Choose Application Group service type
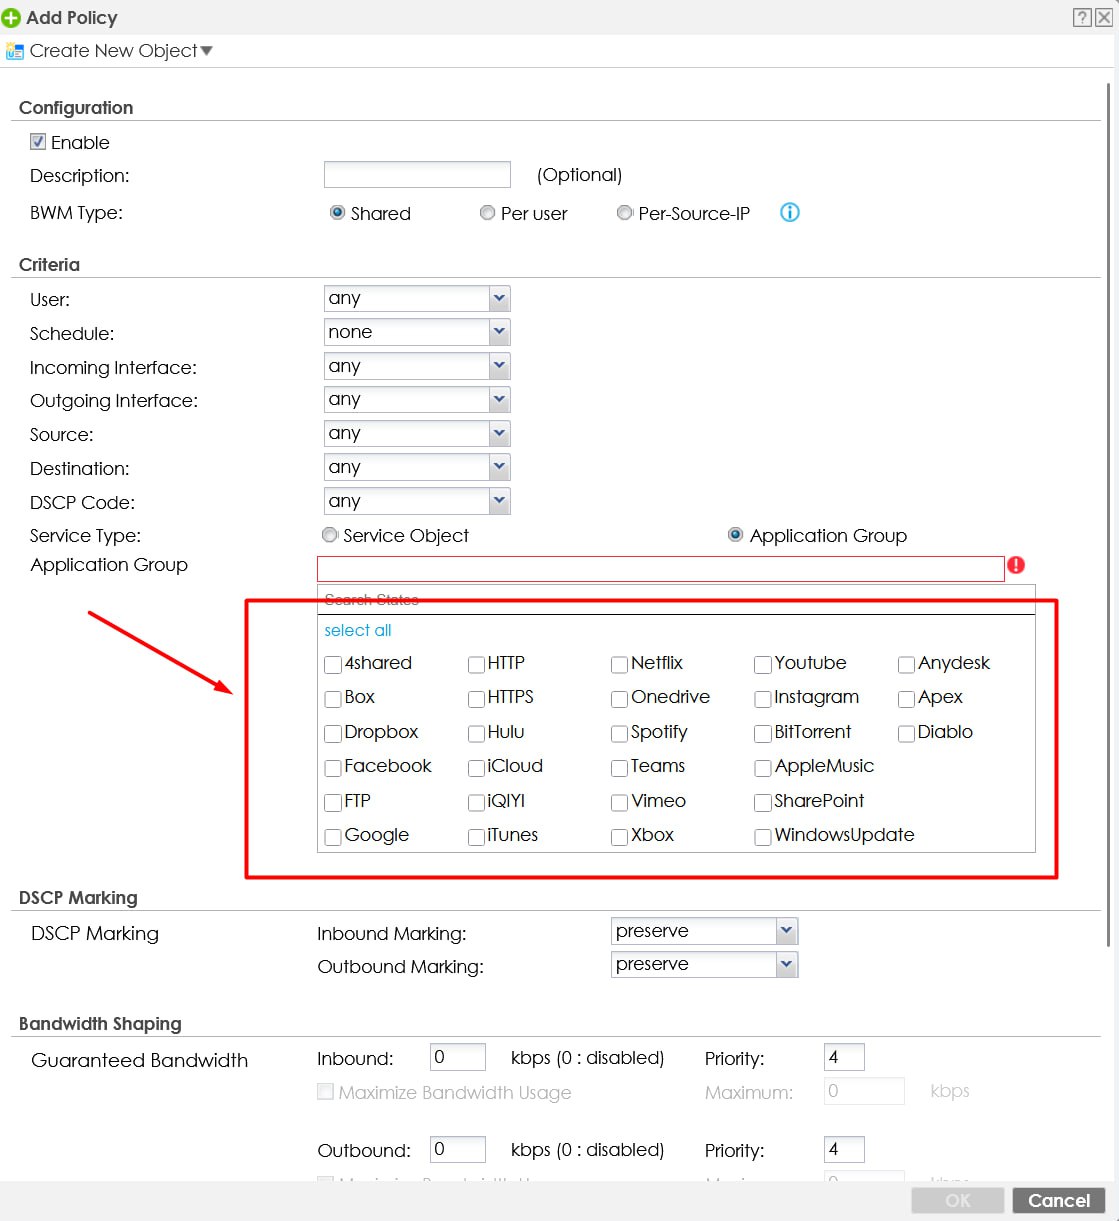This screenshot has width=1119, height=1221. (735, 535)
